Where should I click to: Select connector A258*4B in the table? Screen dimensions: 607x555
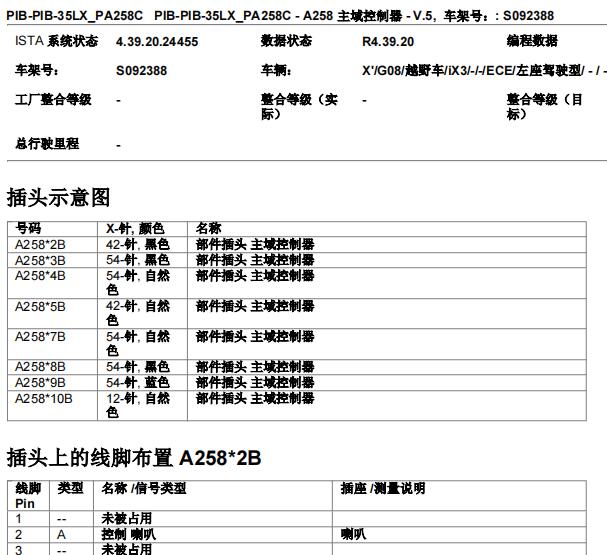(40, 276)
